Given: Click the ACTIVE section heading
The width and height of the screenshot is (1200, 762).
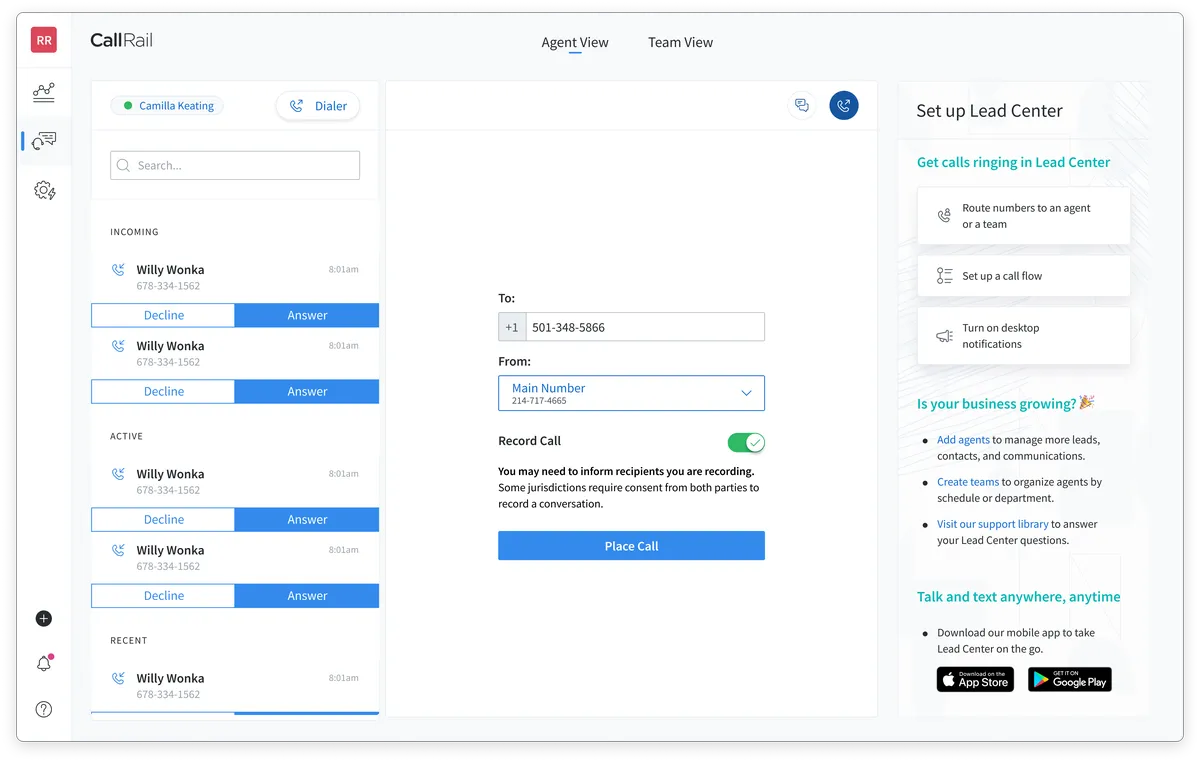Looking at the screenshot, I should tap(126, 436).
